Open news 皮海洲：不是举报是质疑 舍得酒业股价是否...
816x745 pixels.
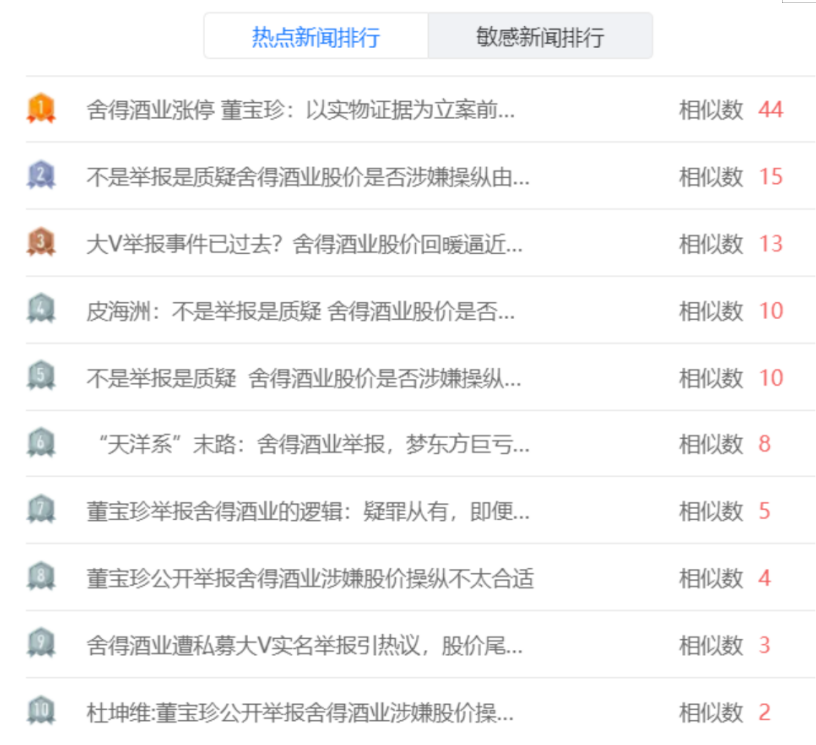coord(300,311)
